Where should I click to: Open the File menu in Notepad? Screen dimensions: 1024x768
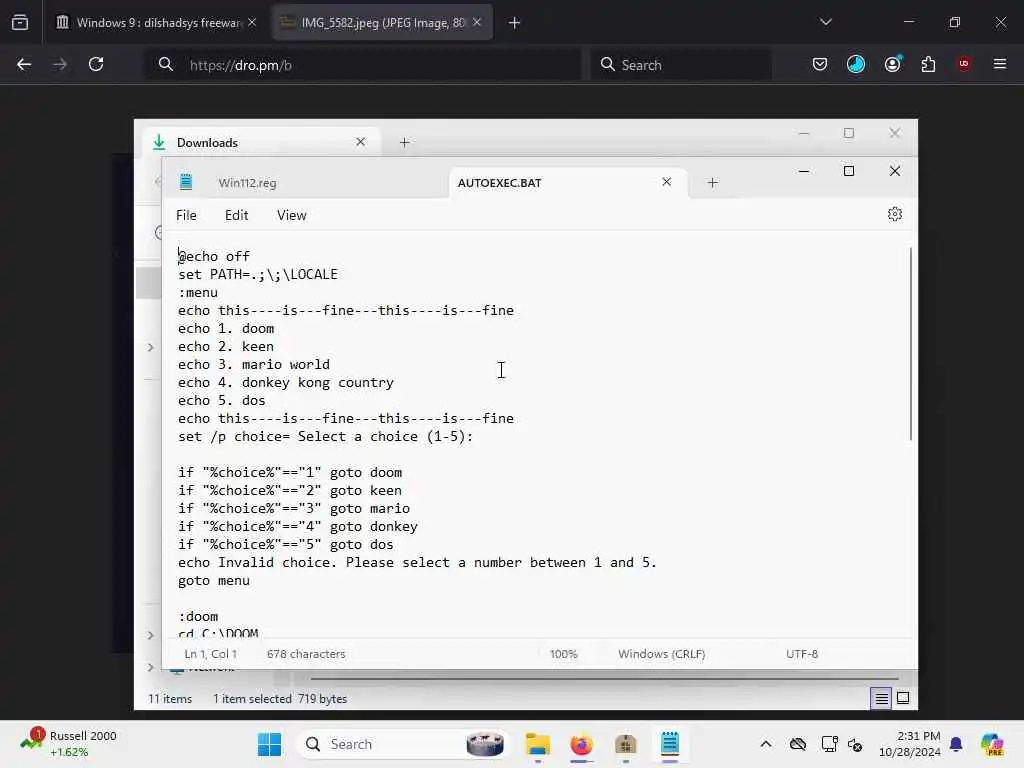point(186,215)
